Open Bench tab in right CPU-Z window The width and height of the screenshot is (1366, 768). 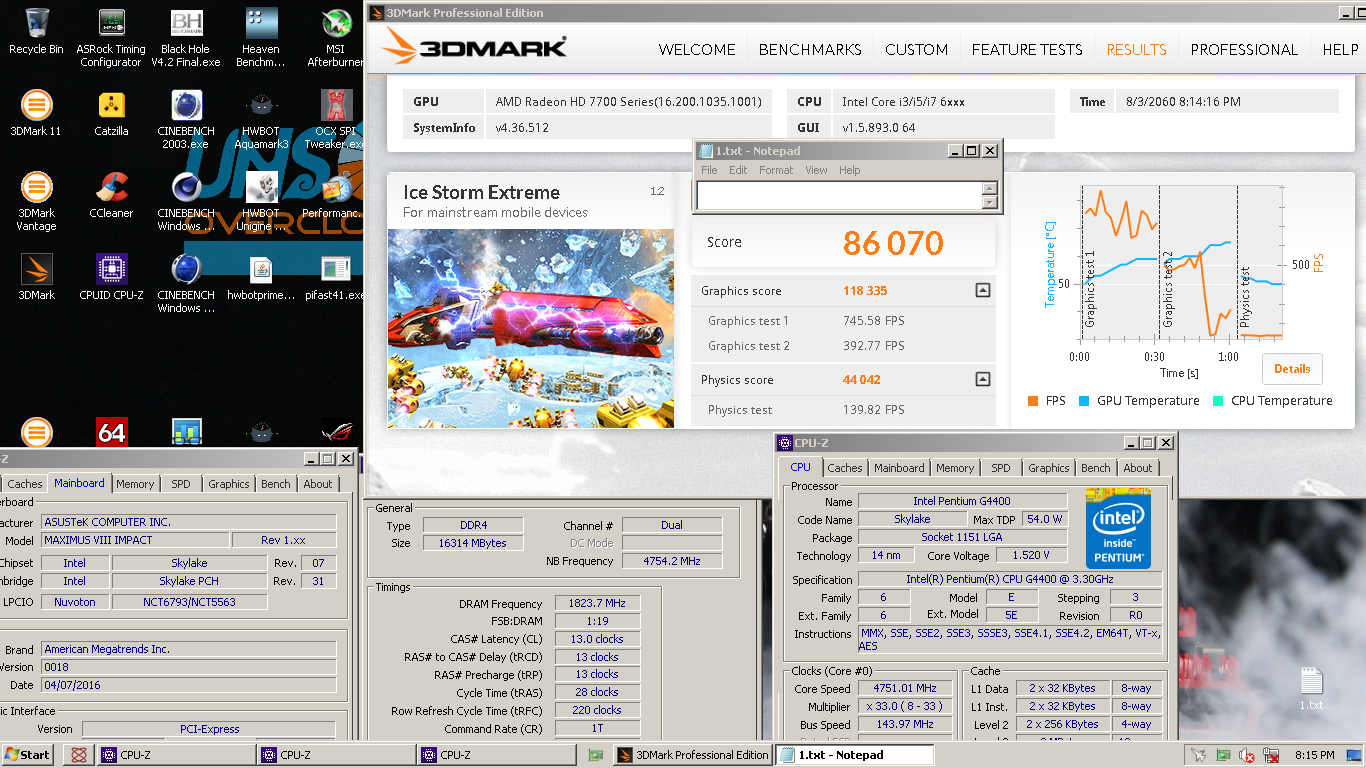coord(1095,468)
